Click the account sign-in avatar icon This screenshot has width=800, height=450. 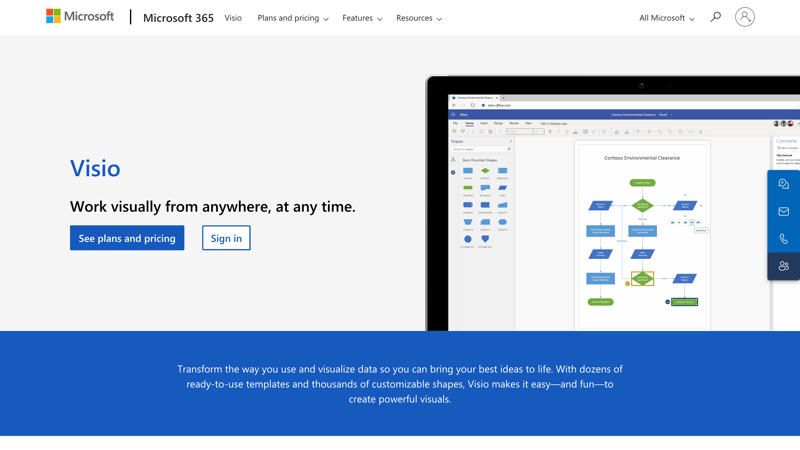744,17
